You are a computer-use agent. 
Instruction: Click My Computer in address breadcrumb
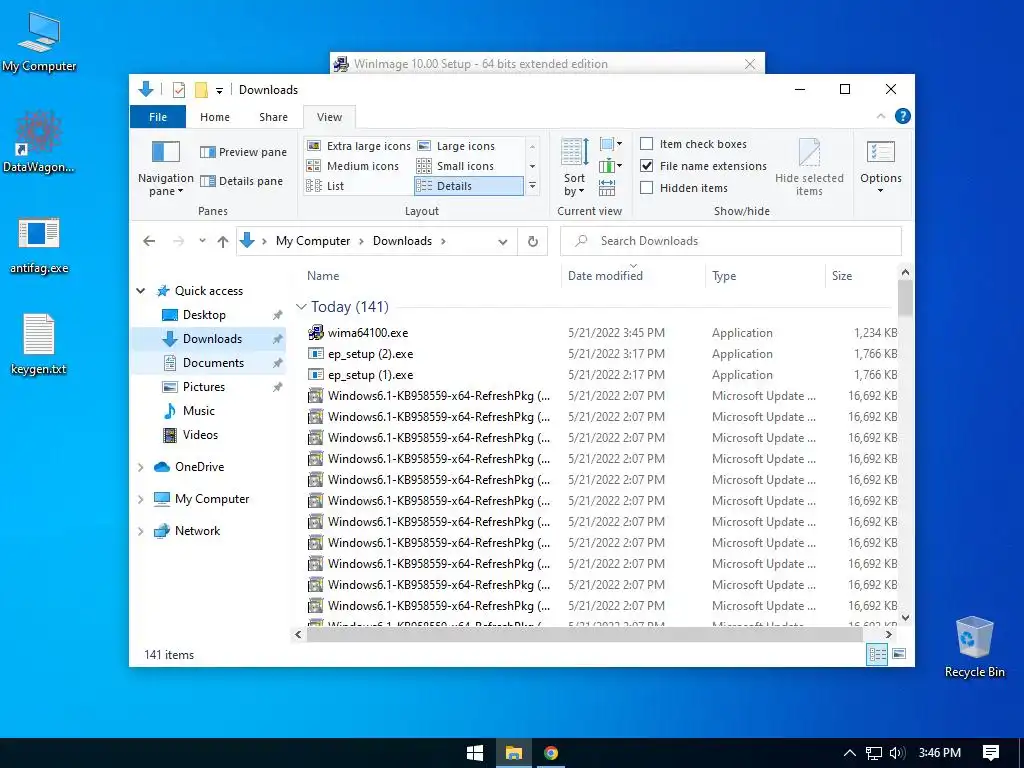point(313,241)
